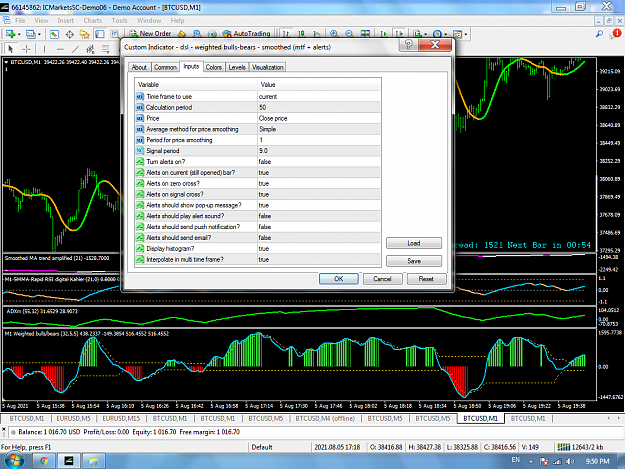Image resolution: width=625 pixels, height=469 pixels.
Task: Click the Reset button in indicator dialog
Action: 426,279
